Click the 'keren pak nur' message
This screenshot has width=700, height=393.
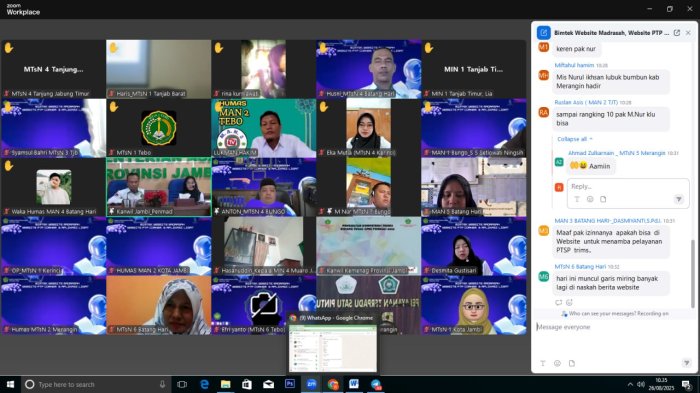pos(576,49)
